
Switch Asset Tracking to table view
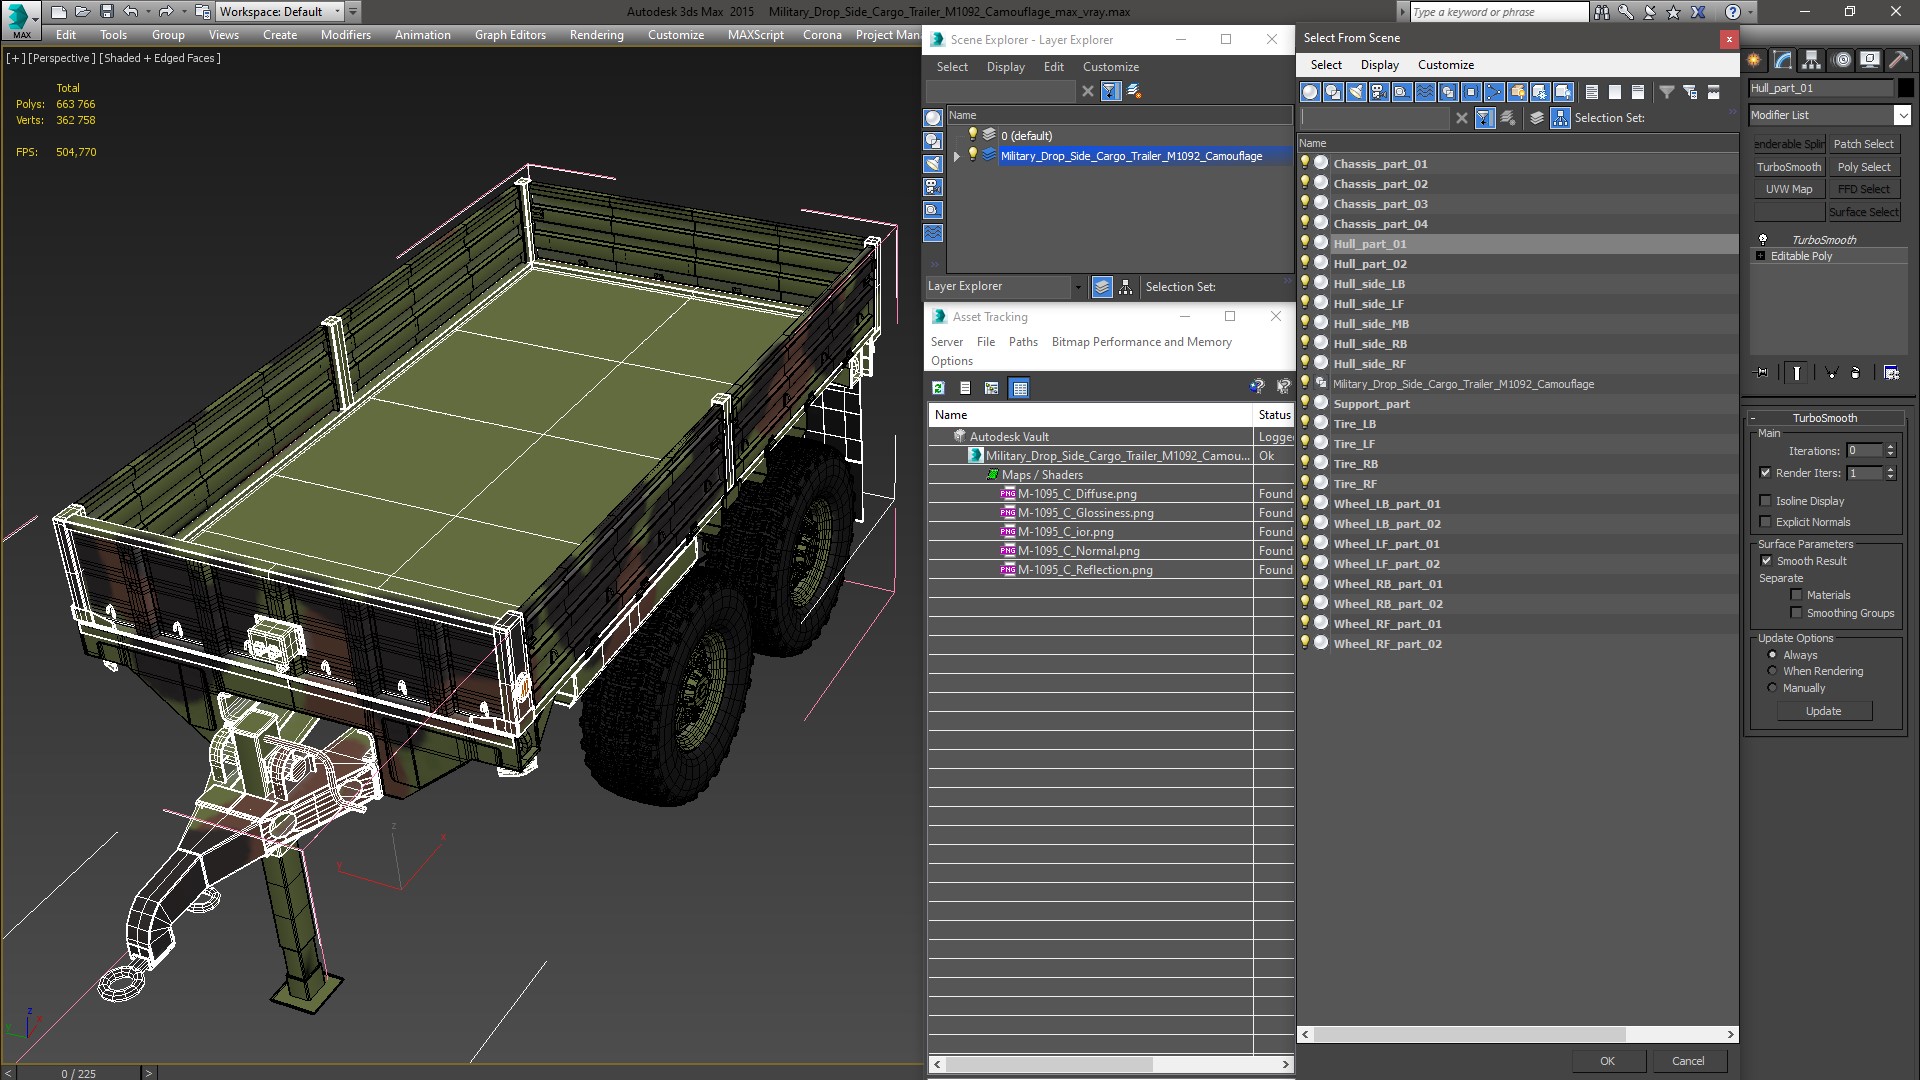pyautogui.click(x=1019, y=388)
